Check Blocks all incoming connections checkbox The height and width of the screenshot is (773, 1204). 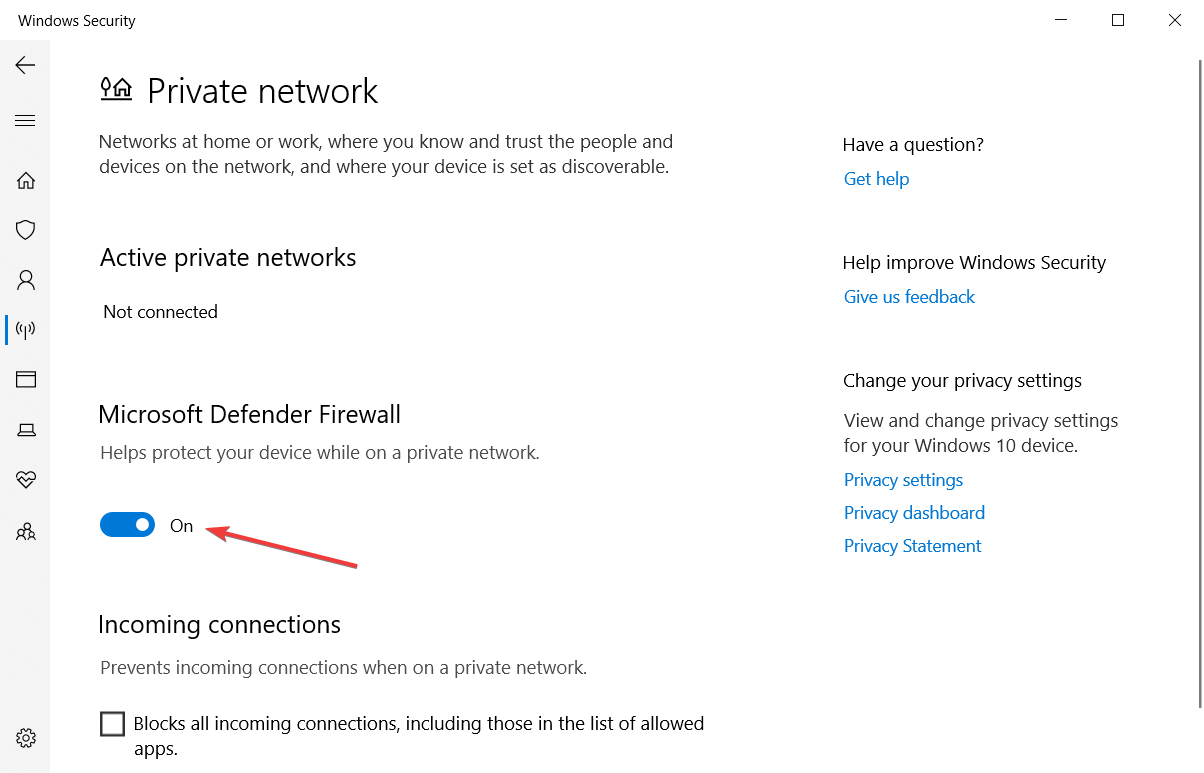tap(113, 724)
